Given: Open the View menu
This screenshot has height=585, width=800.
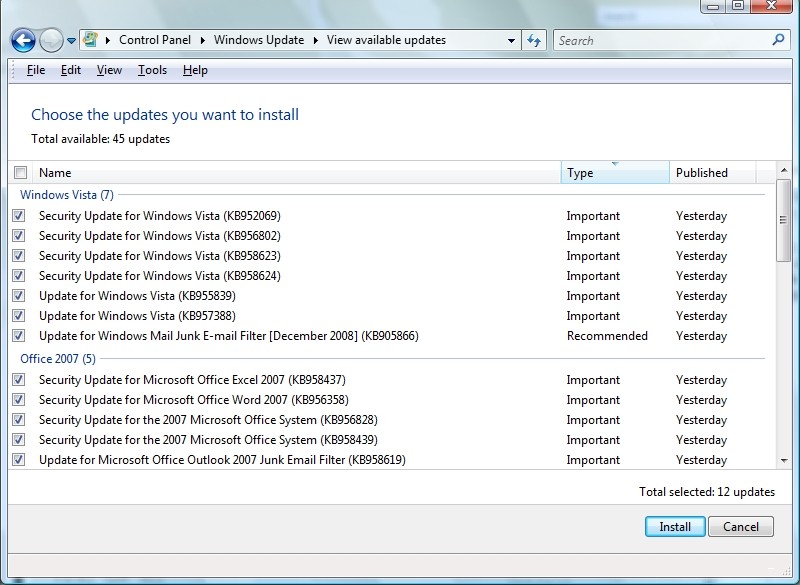Looking at the screenshot, I should pyautogui.click(x=109, y=70).
